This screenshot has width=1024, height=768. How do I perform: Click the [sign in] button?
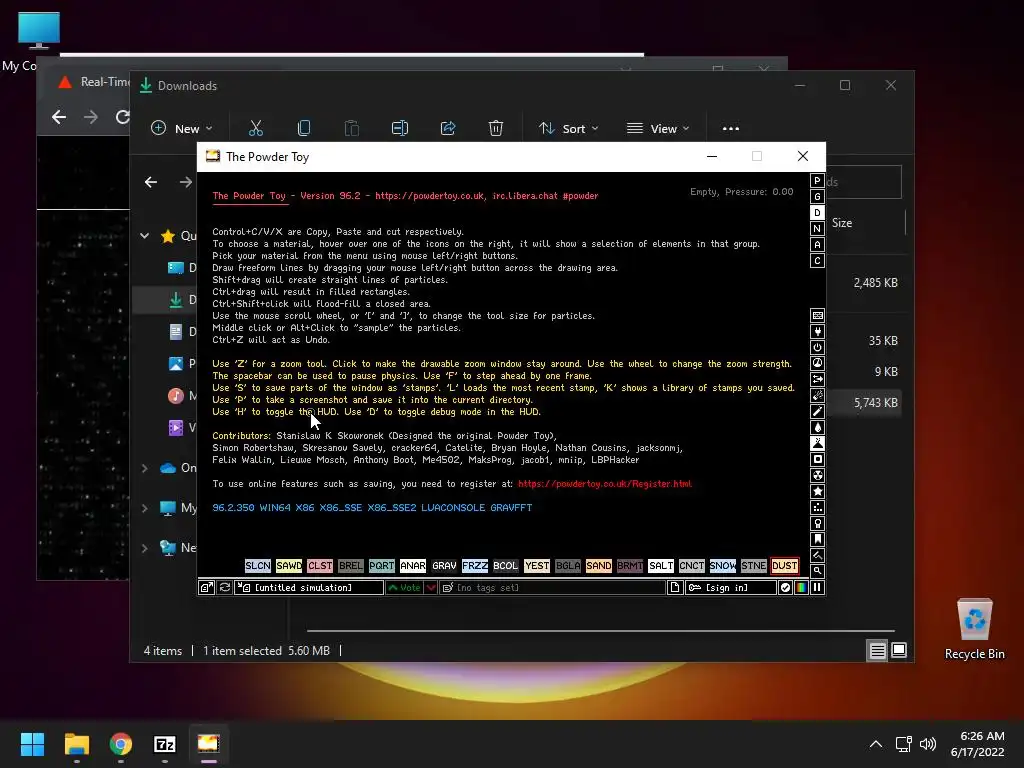click(731, 588)
